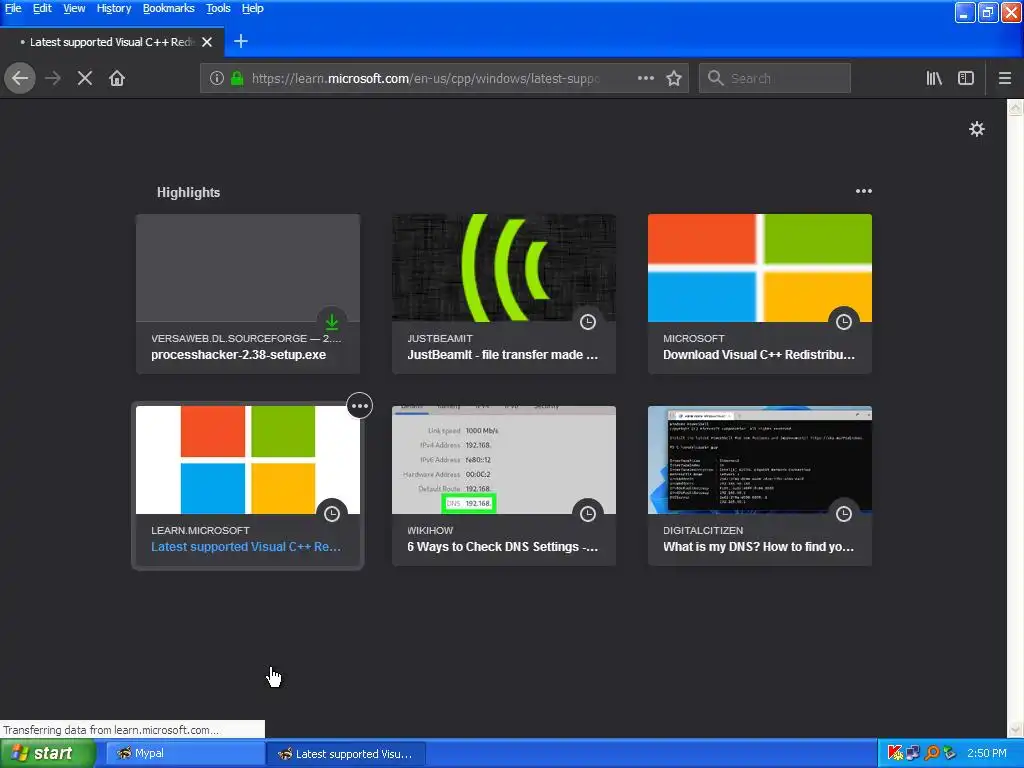Open the History menu
1024x768 pixels.
tap(114, 8)
